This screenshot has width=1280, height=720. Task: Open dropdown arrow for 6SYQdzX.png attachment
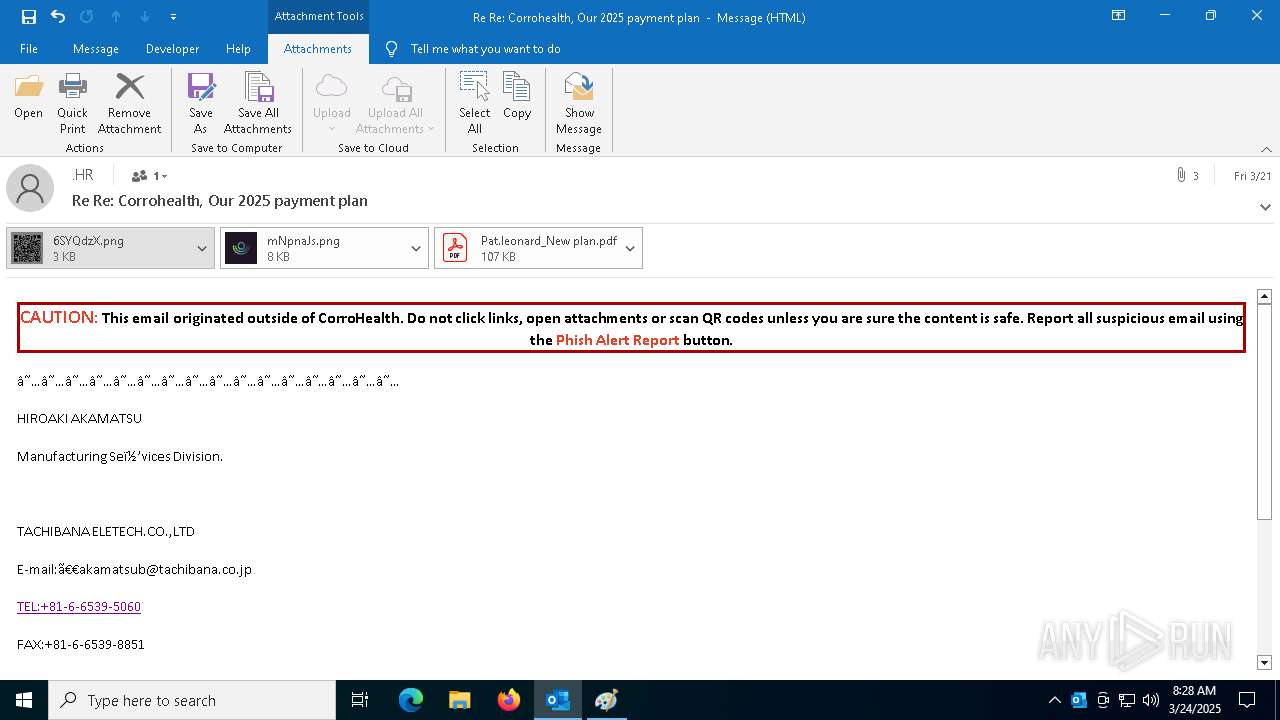(x=202, y=248)
